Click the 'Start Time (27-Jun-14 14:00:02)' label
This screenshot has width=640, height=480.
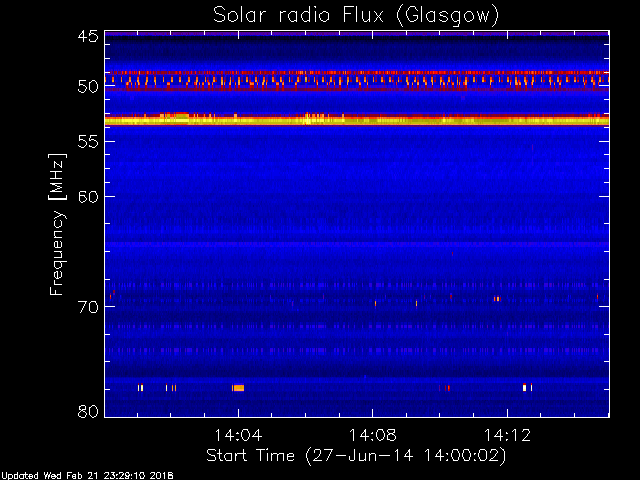click(356, 456)
